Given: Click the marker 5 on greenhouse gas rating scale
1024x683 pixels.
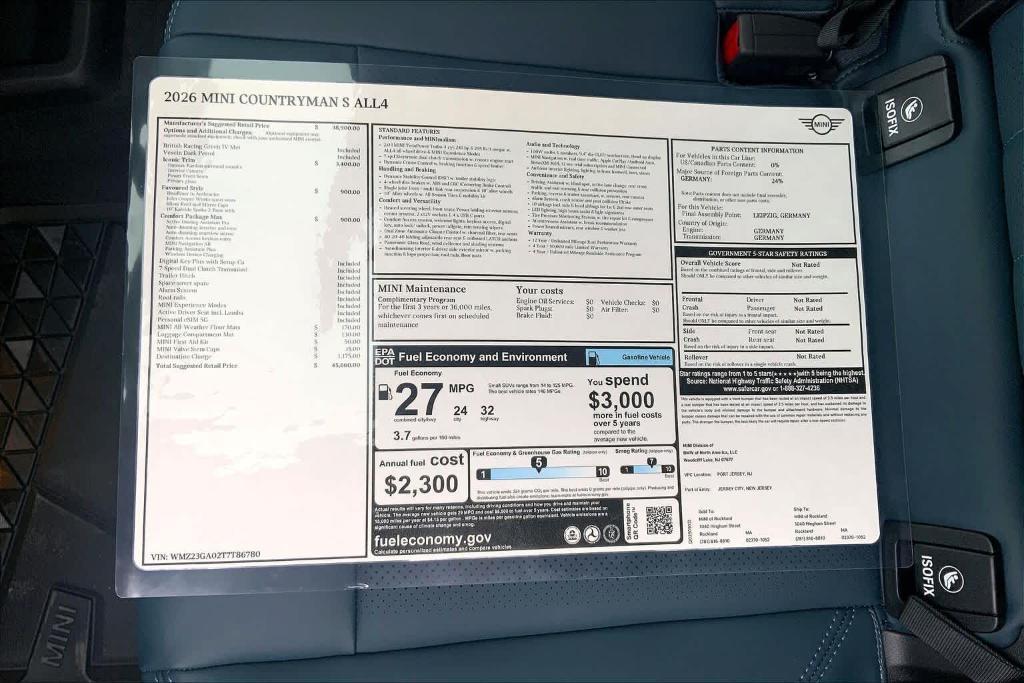Looking at the screenshot, I should (537, 463).
